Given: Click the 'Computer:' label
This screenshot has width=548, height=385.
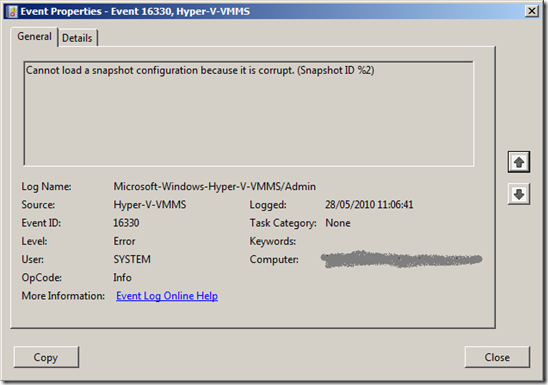Looking at the screenshot, I should [274, 259].
